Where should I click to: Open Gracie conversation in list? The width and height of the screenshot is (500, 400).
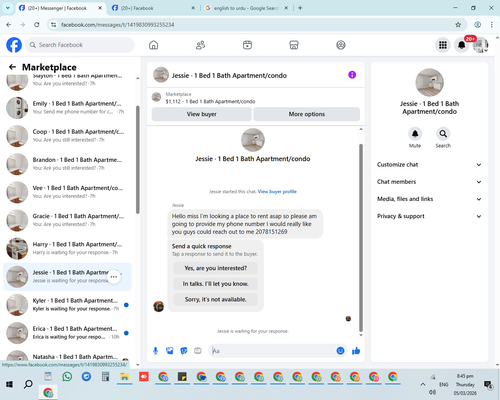[x=68, y=220]
